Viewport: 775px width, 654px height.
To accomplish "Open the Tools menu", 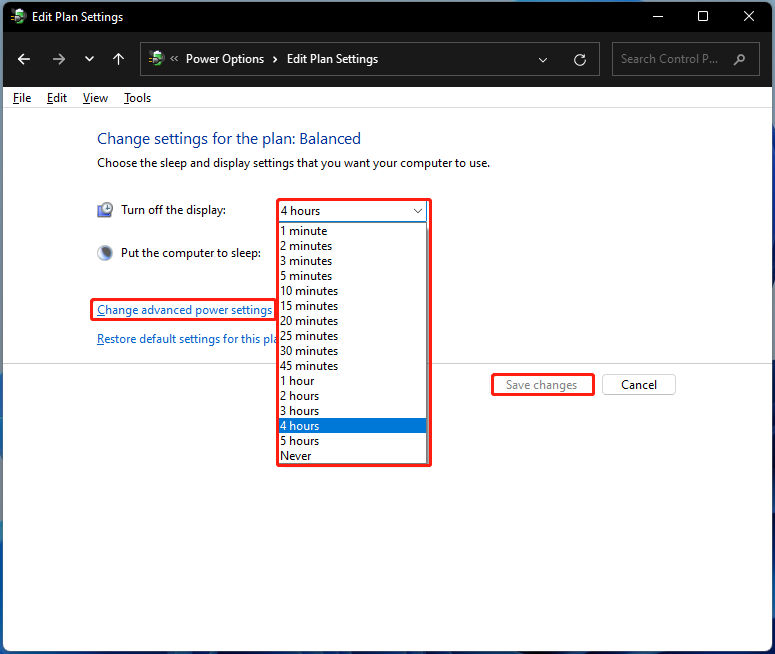I will tap(137, 98).
